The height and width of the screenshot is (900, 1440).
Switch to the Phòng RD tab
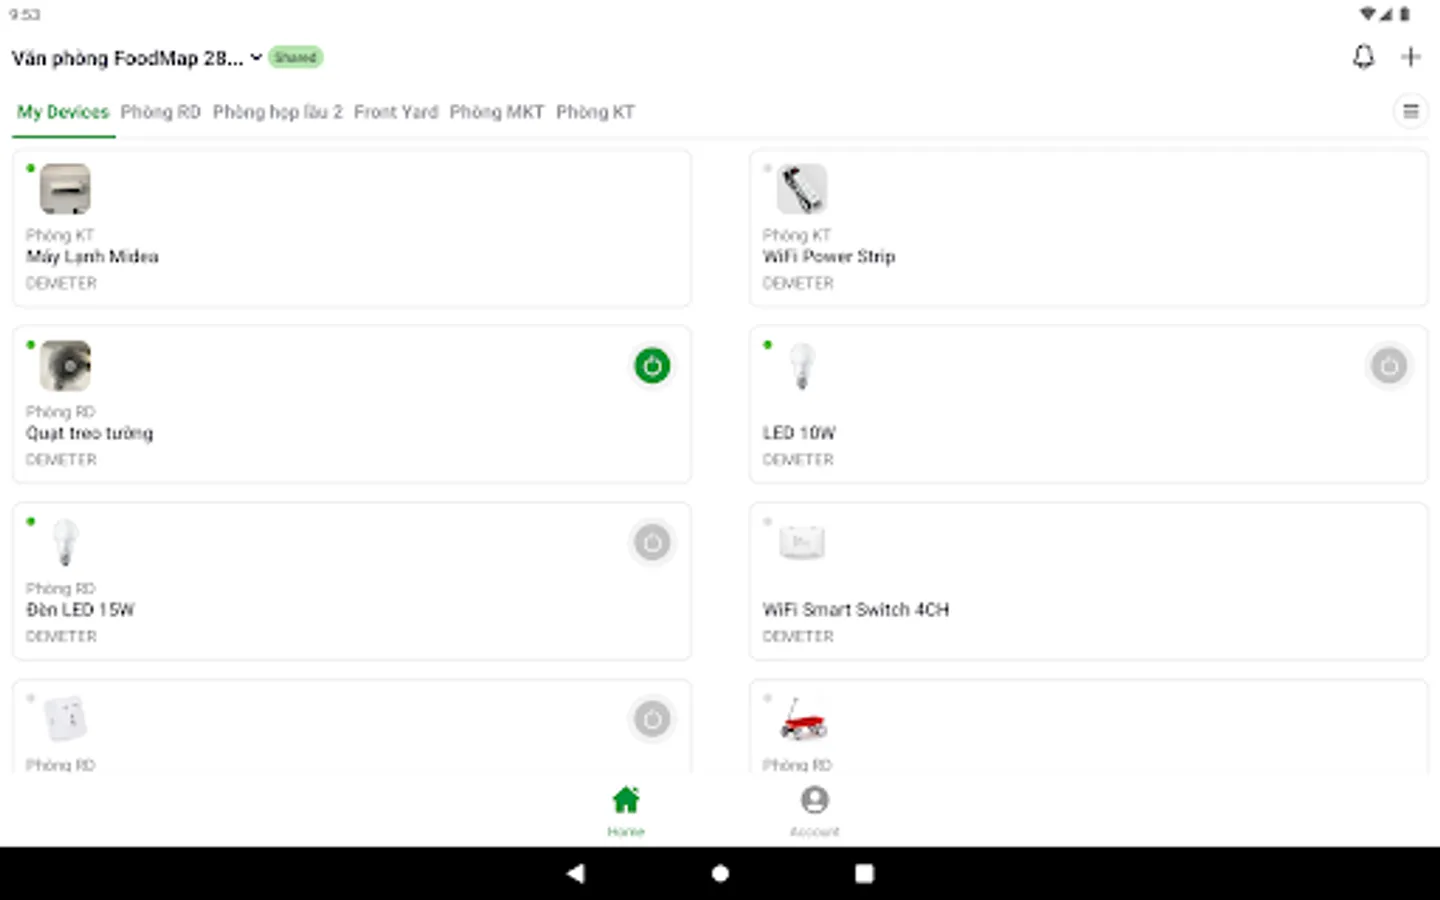pyautogui.click(x=161, y=112)
